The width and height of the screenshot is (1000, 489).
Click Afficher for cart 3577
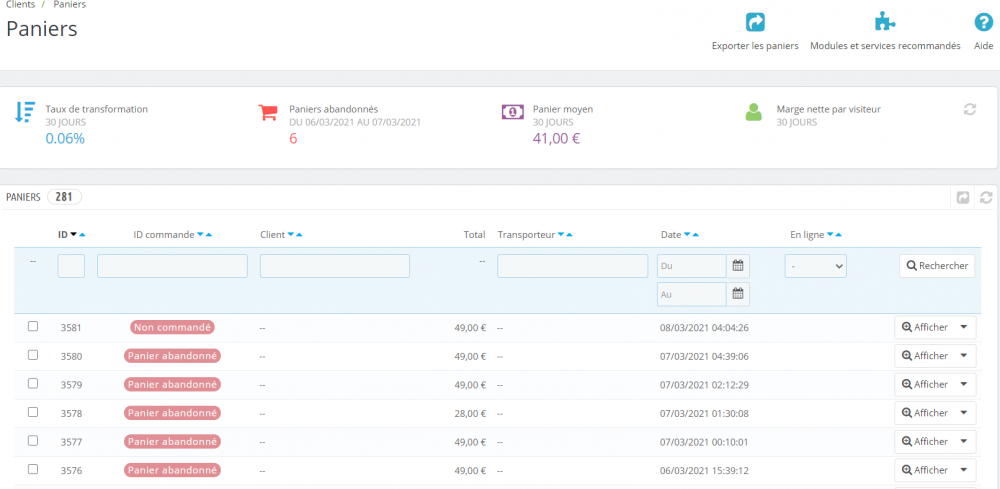(925, 441)
